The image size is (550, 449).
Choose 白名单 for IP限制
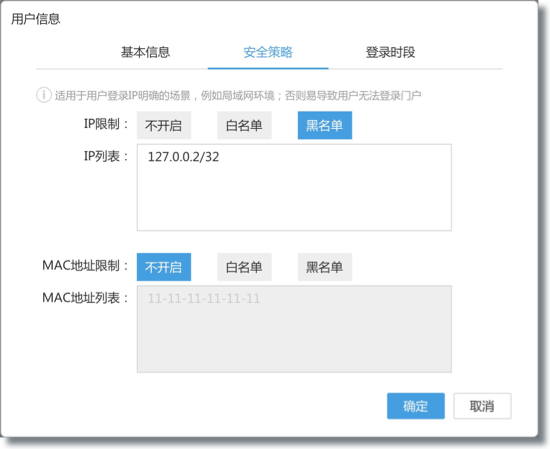pyautogui.click(x=244, y=125)
